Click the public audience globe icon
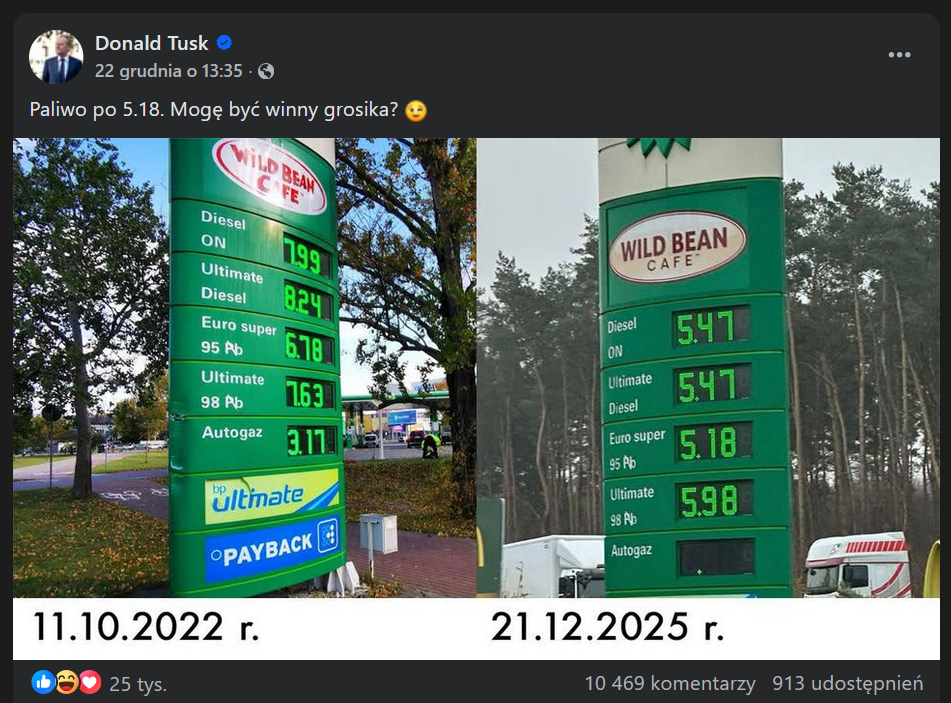Viewport: 951px width, 703px height. 266,71
